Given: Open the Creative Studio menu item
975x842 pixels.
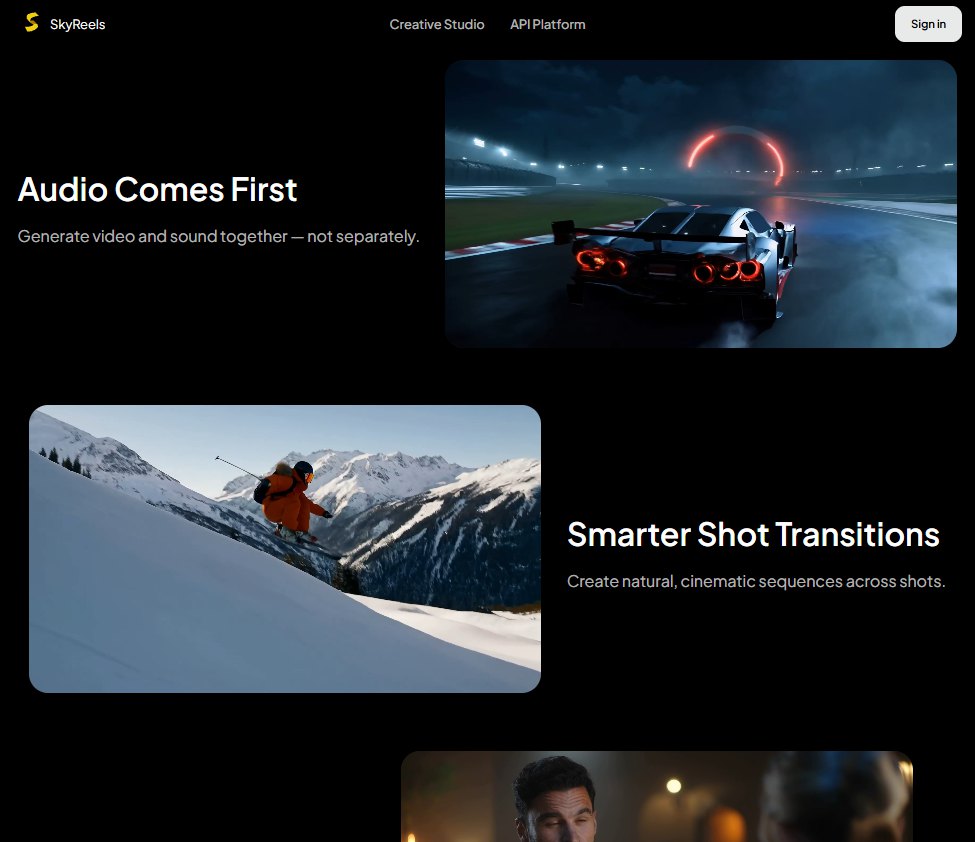Looking at the screenshot, I should (437, 24).
